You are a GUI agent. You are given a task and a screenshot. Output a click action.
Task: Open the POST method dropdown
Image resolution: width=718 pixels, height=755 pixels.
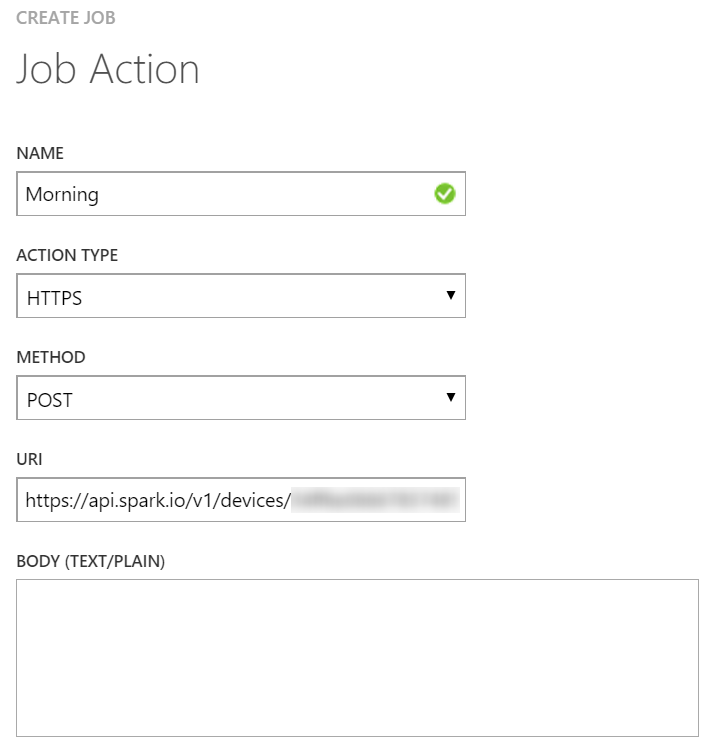tap(241, 398)
